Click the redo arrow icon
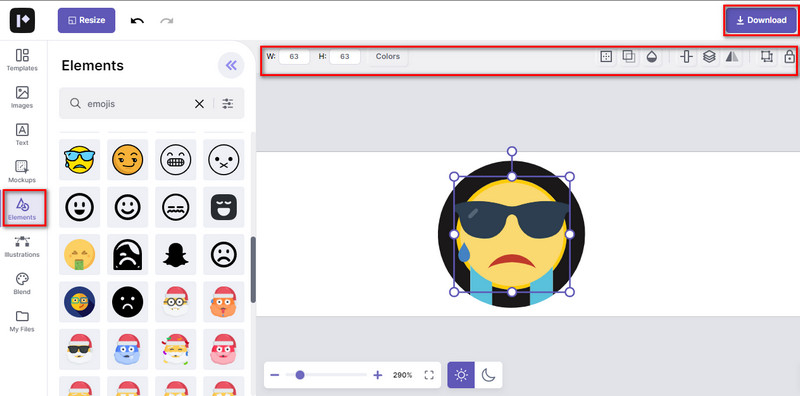 pyautogui.click(x=166, y=20)
